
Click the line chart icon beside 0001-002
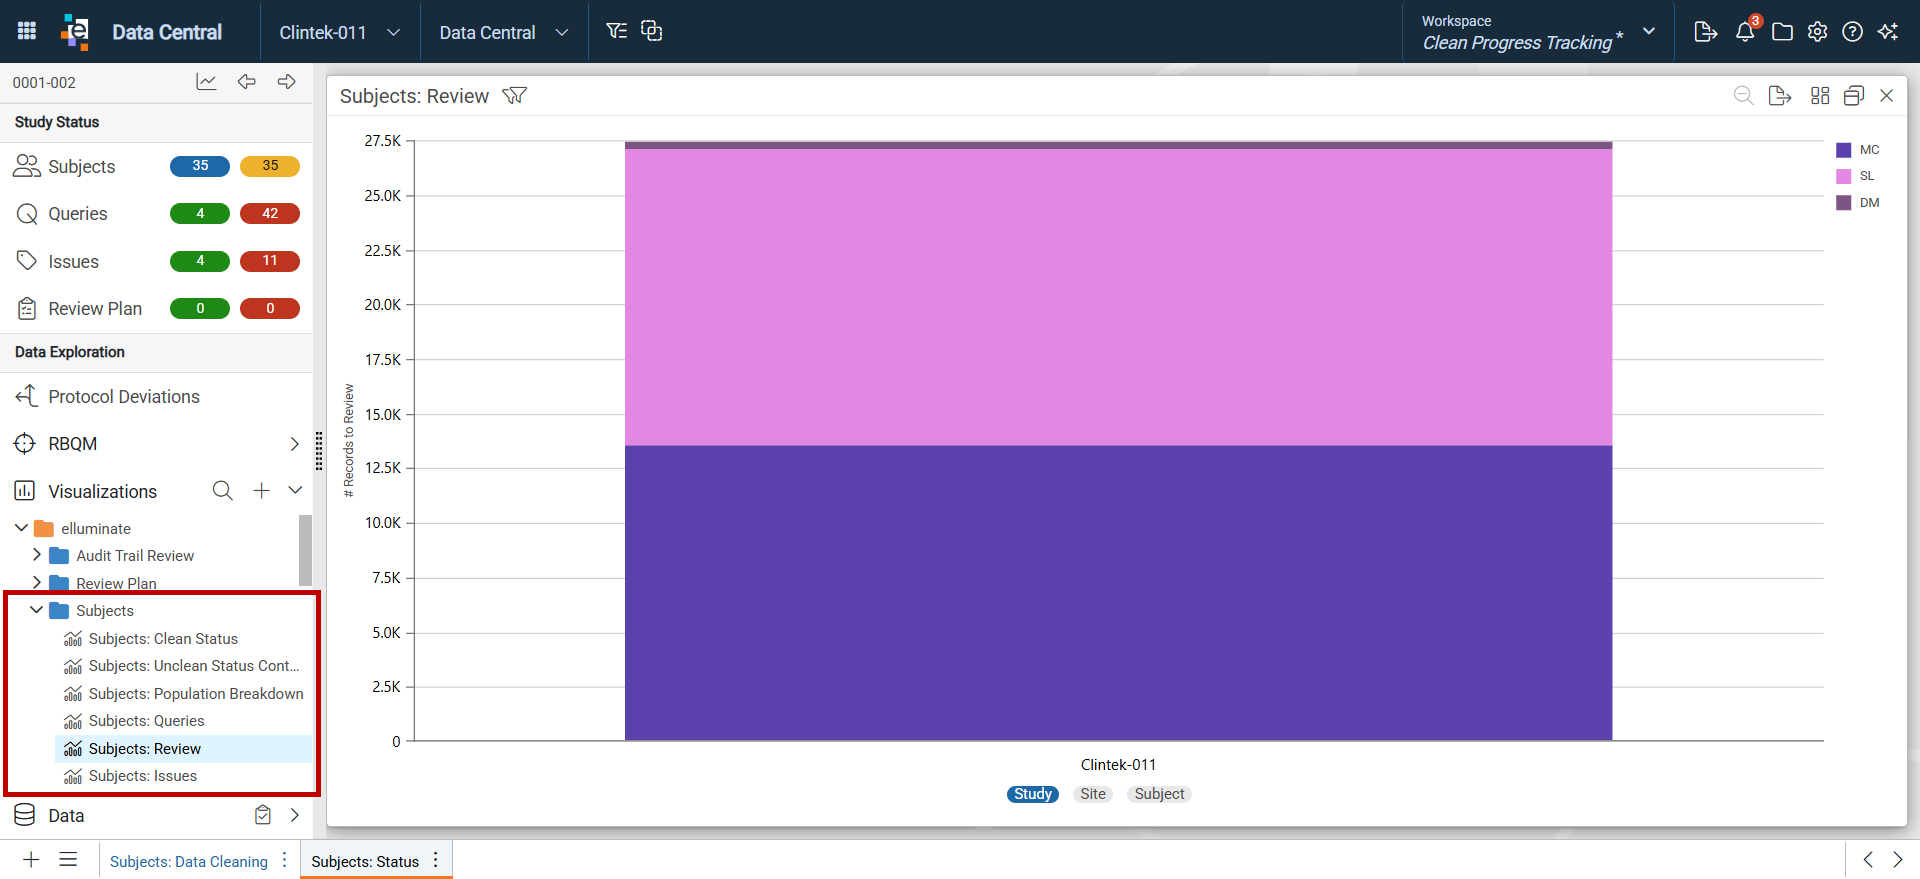point(206,82)
